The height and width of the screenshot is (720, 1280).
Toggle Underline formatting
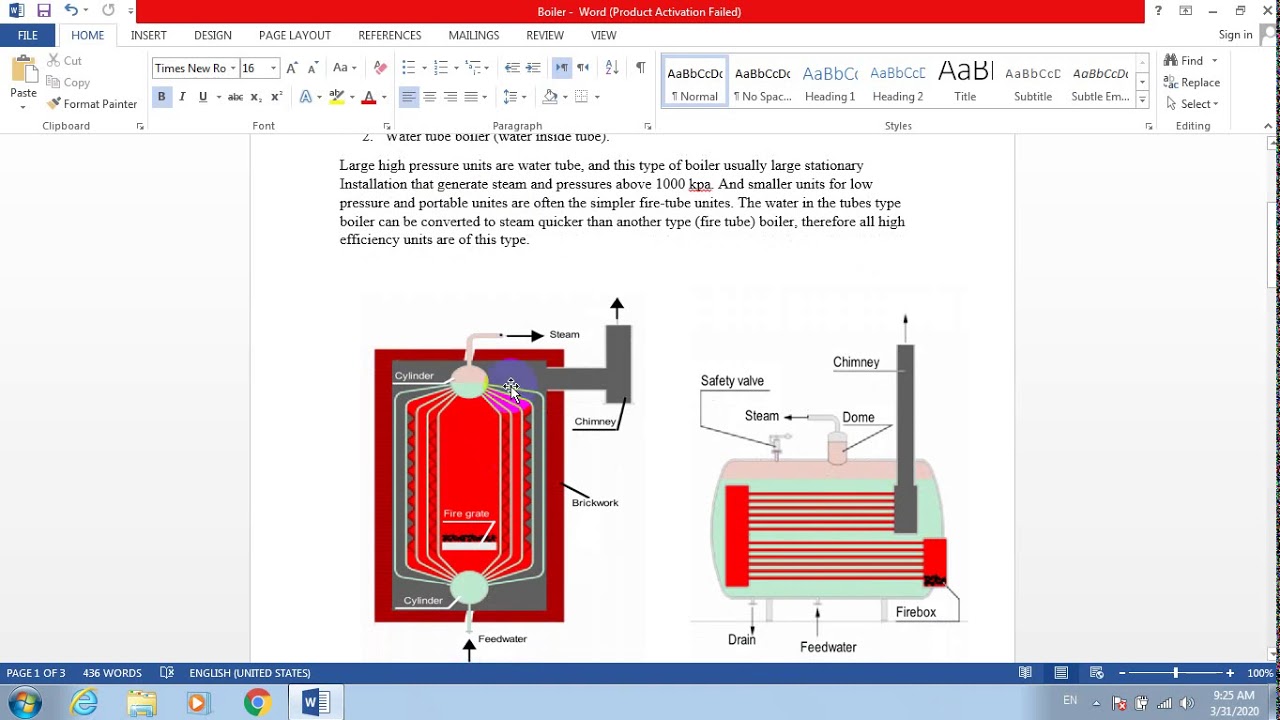tap(203, 97)
